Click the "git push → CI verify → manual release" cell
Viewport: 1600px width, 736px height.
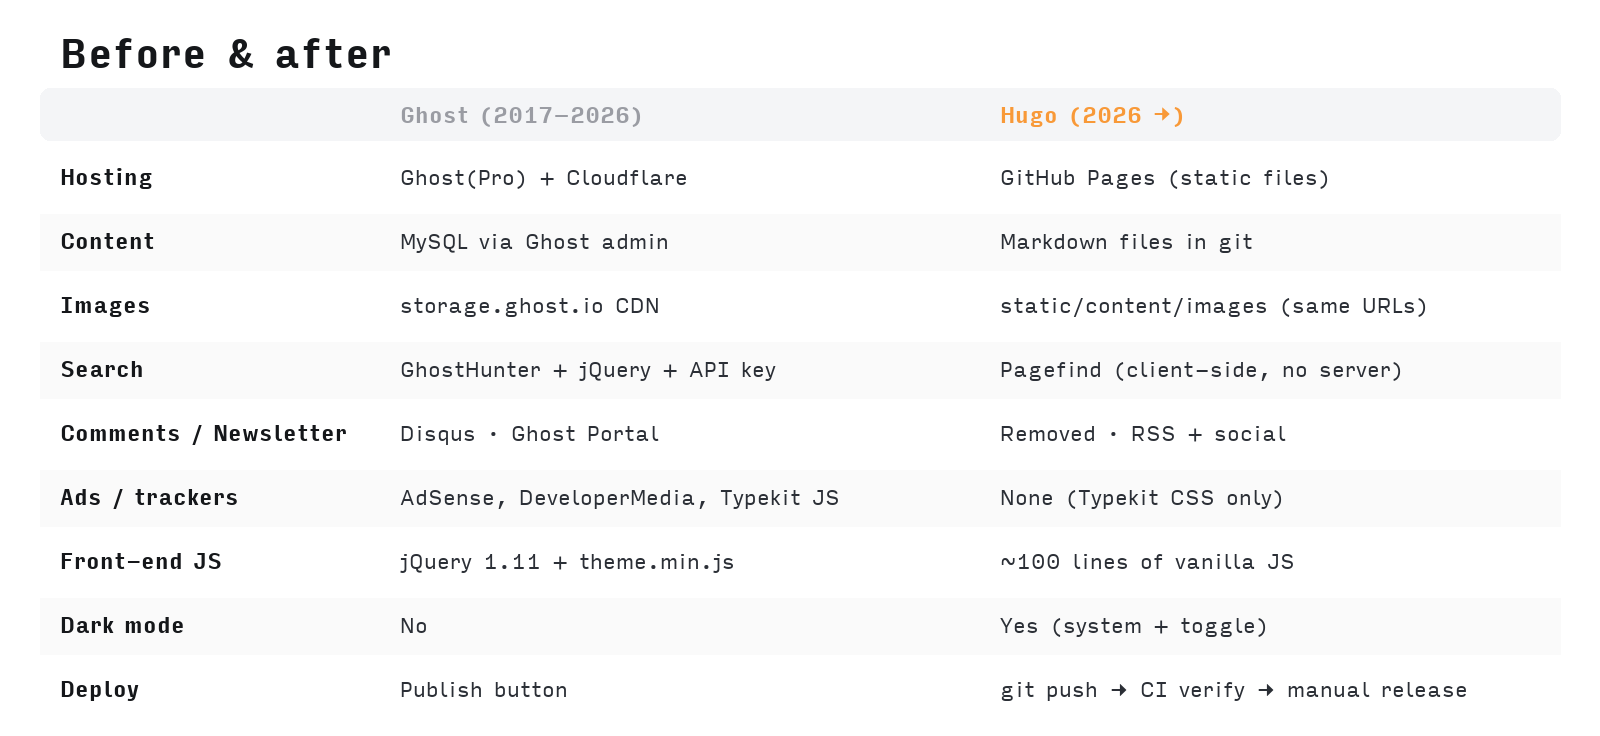pos(1233,690)
